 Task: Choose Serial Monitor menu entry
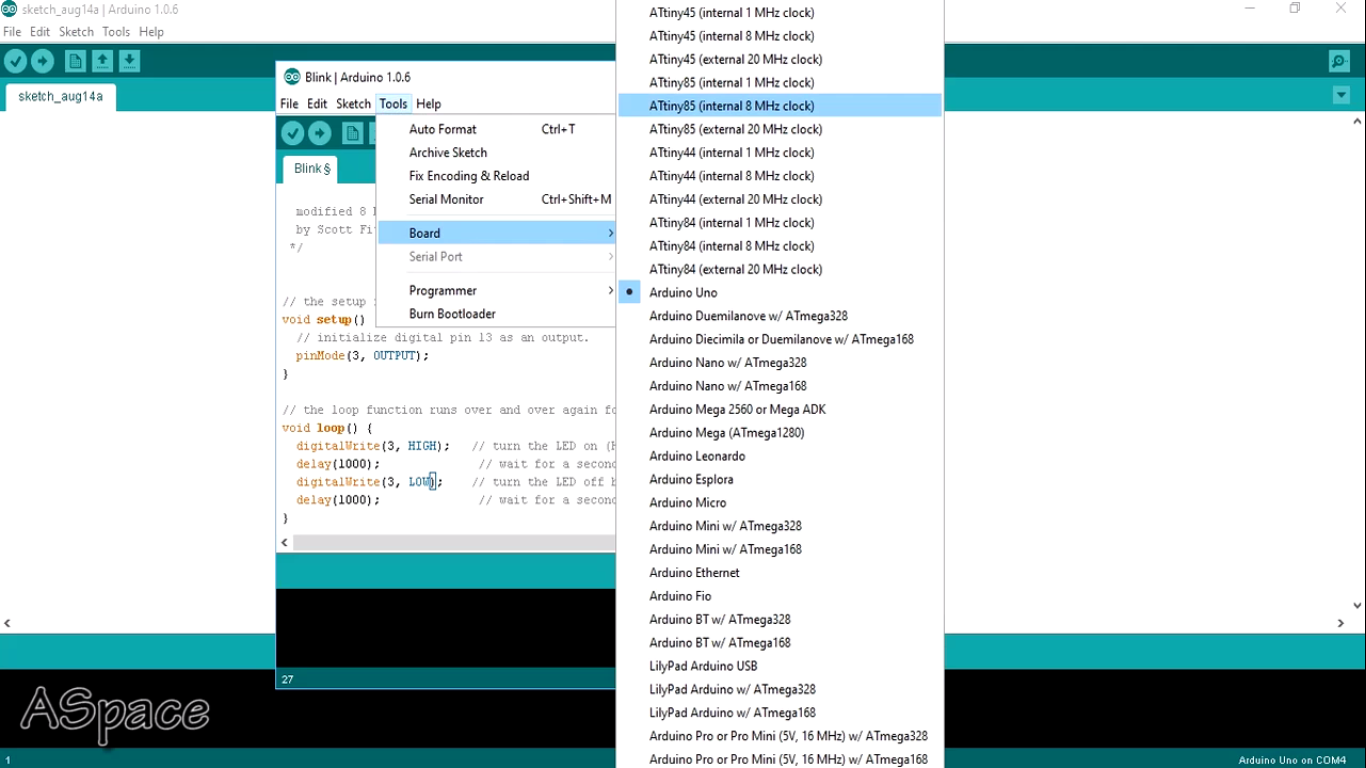[496, 199]
